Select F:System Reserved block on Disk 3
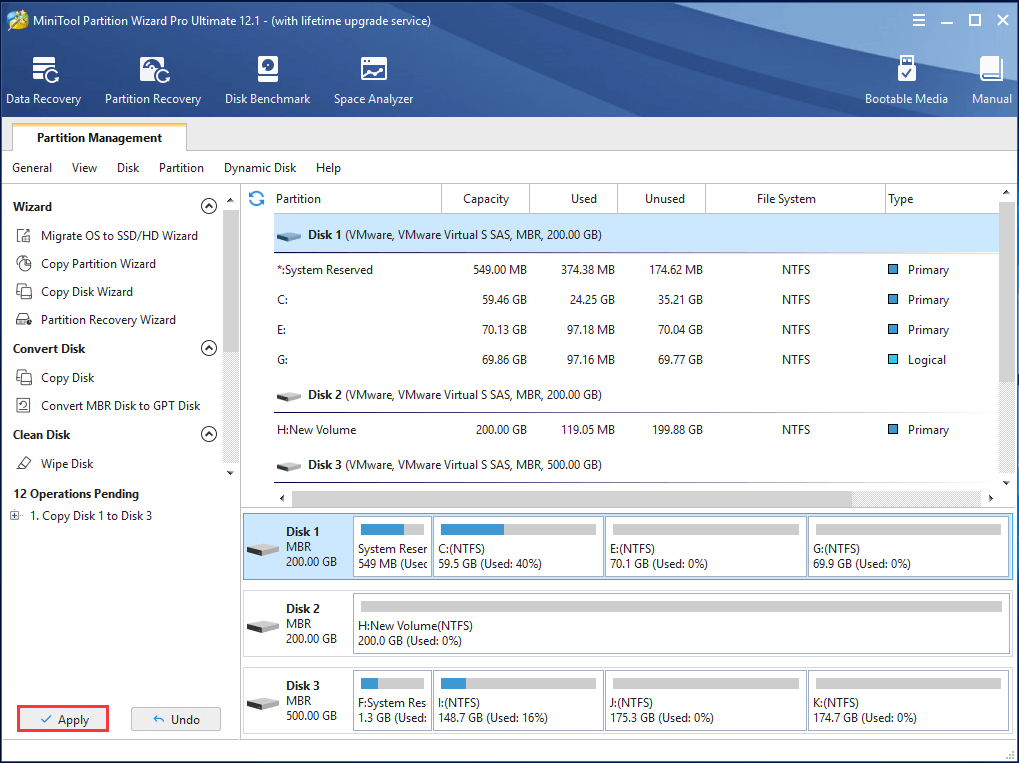Image resolution: width=1019 pixels, height=763 pixels. tap(393, 701)
